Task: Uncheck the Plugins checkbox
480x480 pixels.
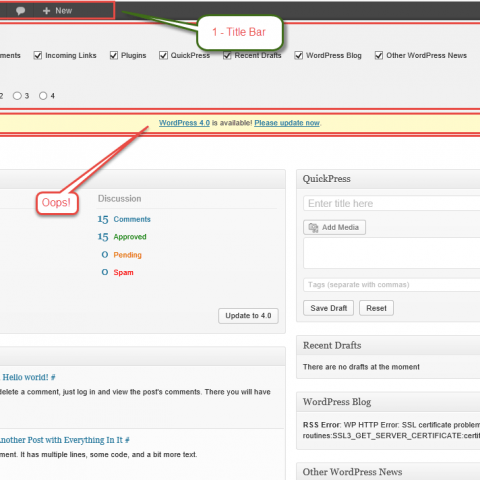Action: pos(114,55)
